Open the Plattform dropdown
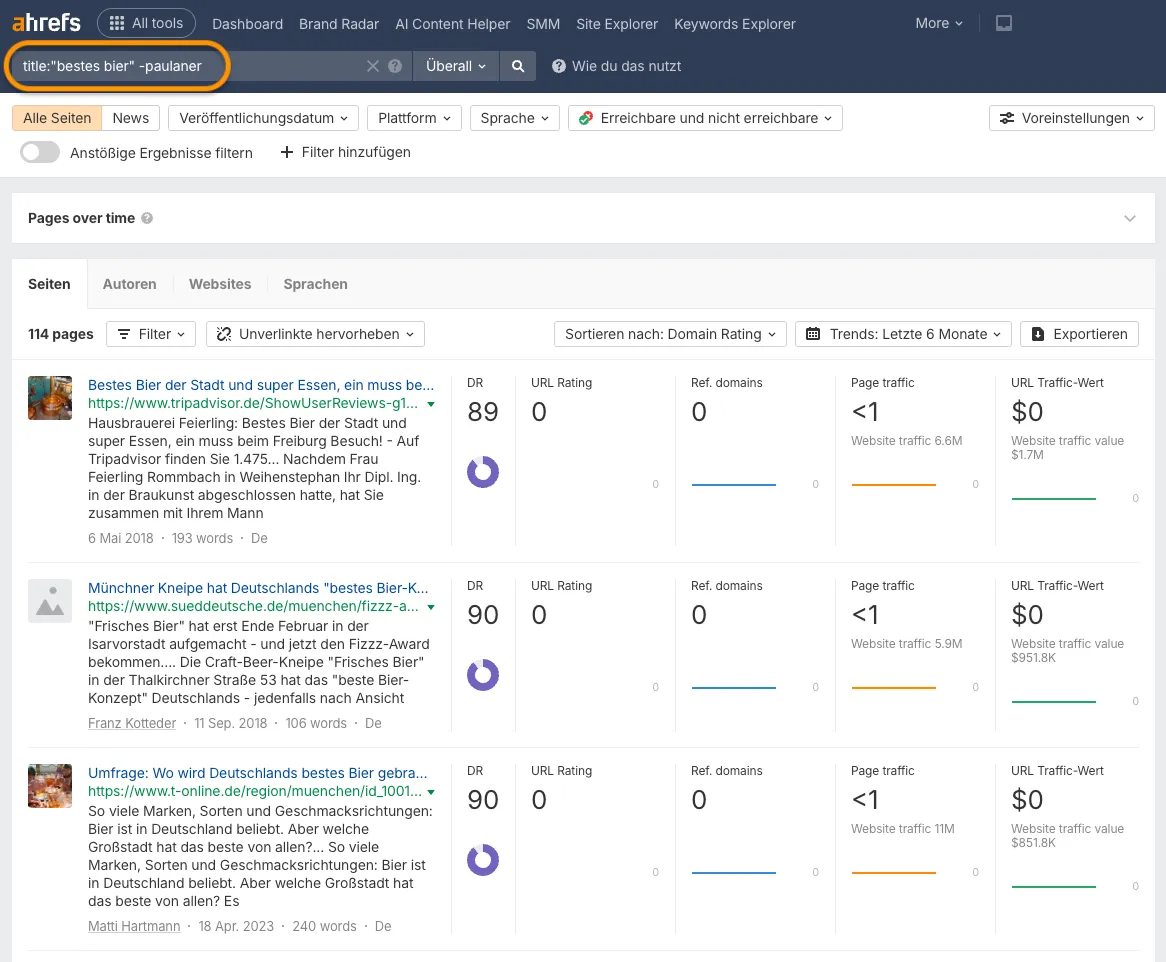This screenshot has width=1166, height=962. [x=414, y=118]
